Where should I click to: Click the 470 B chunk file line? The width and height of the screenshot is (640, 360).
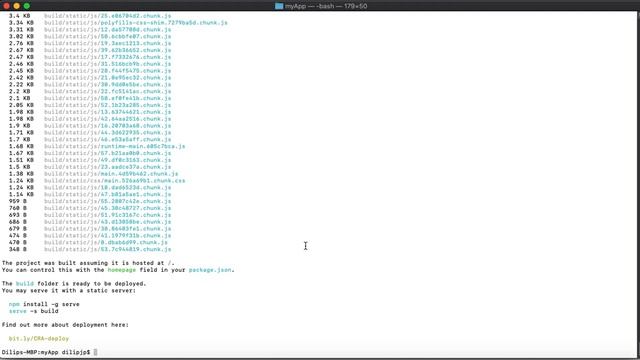pyautogui.click(x=88, y=242)
